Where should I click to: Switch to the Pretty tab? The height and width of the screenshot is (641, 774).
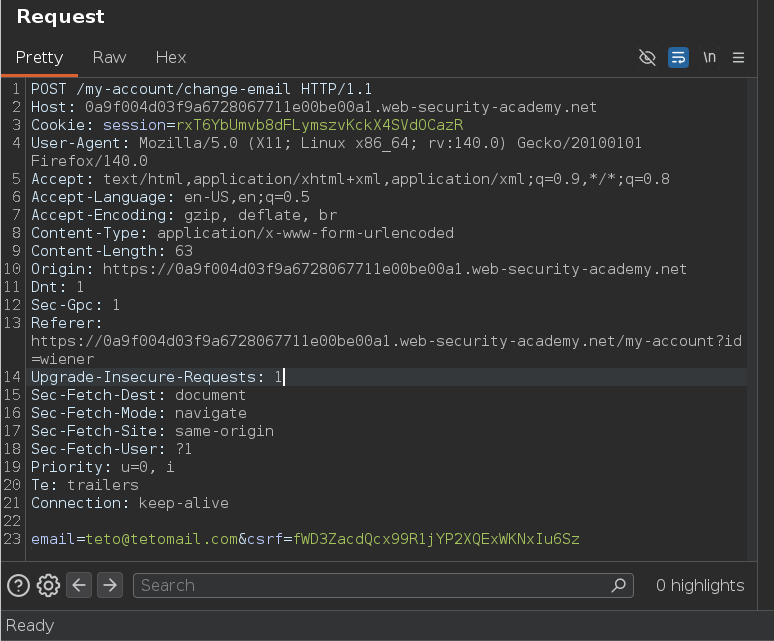click(x=39, y=57)
